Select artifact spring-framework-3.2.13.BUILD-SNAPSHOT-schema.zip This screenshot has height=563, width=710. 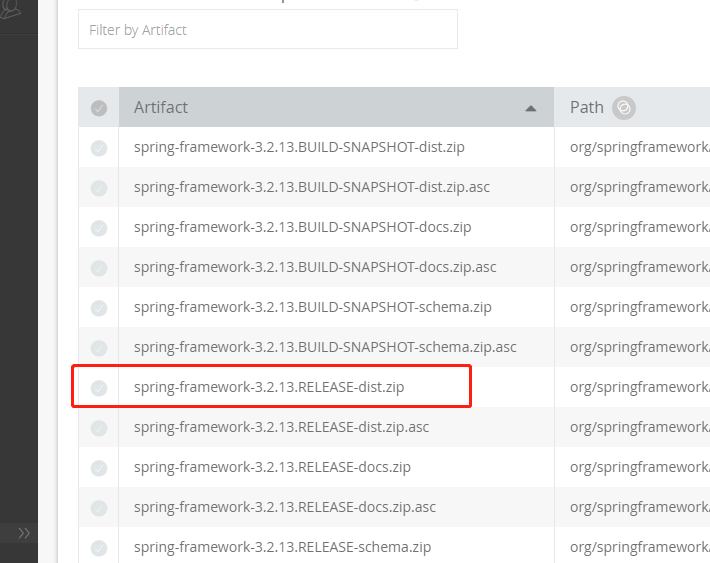pos(312,307)
